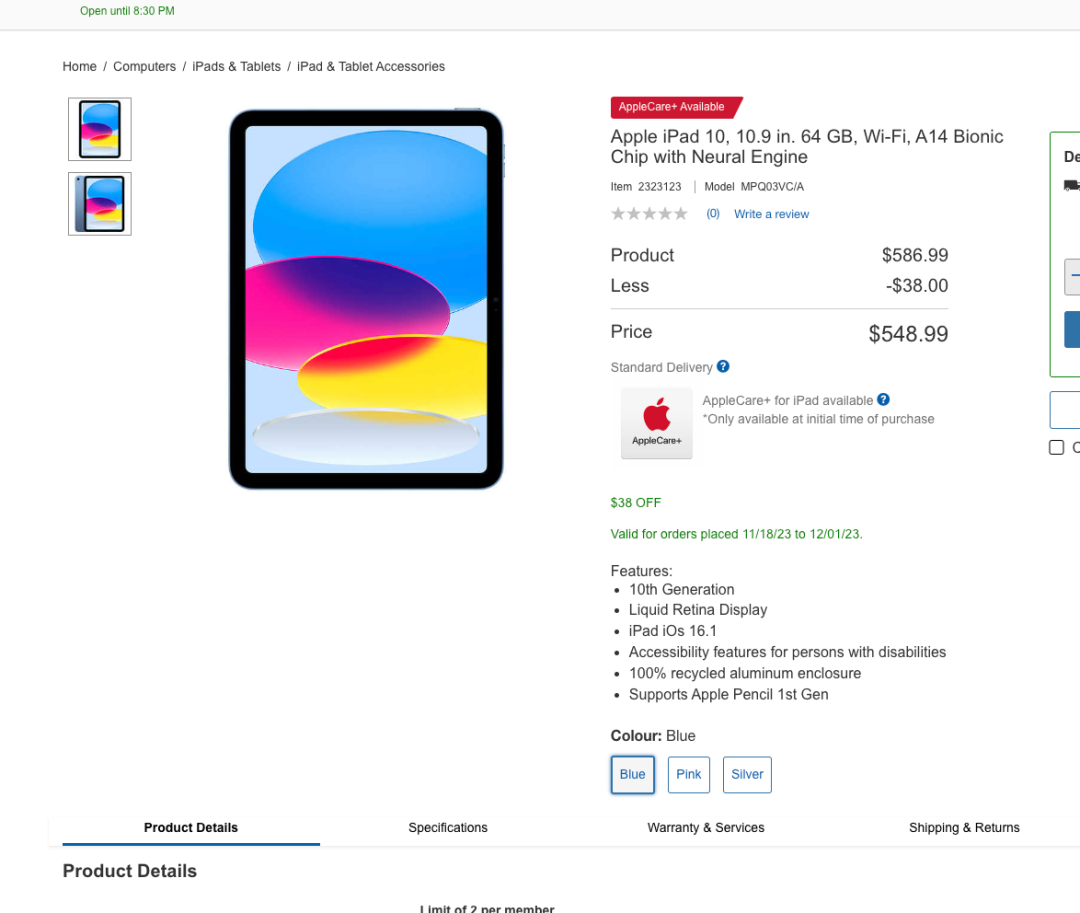The width and height of the screenshot is (1080, 913).
Task: Select the Pink colour option
Action: click(x=689, y=775)
